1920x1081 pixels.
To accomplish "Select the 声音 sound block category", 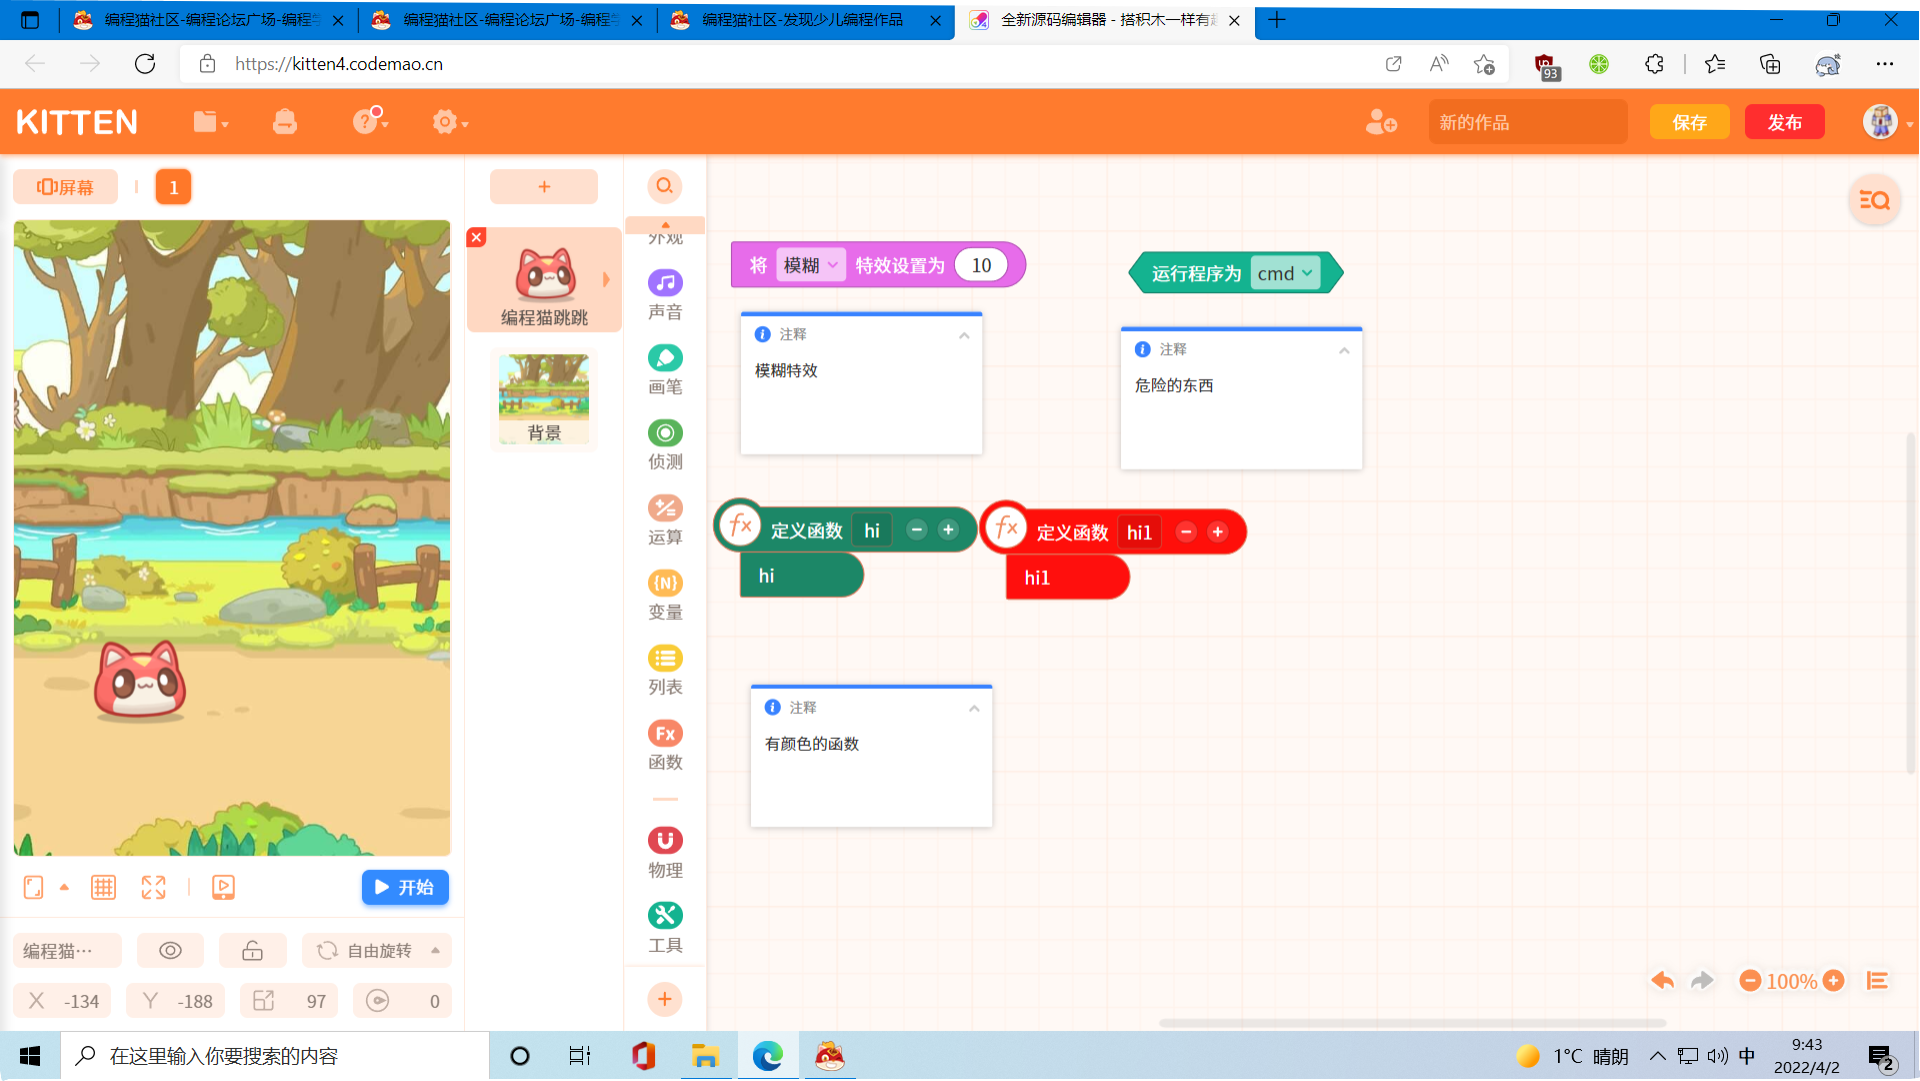I will pyautogui.click(x=665, y=295).
